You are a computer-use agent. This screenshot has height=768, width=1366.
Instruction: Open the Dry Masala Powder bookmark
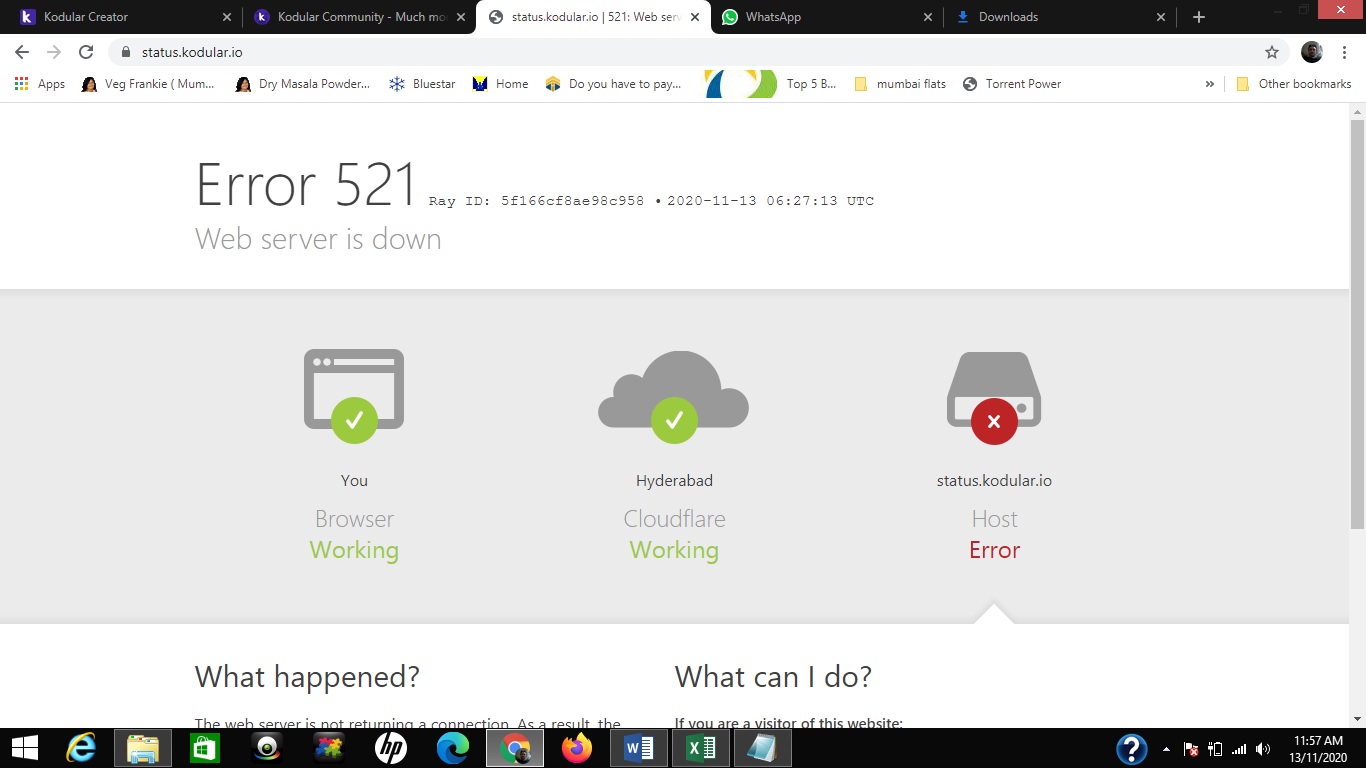pos(303,84)
